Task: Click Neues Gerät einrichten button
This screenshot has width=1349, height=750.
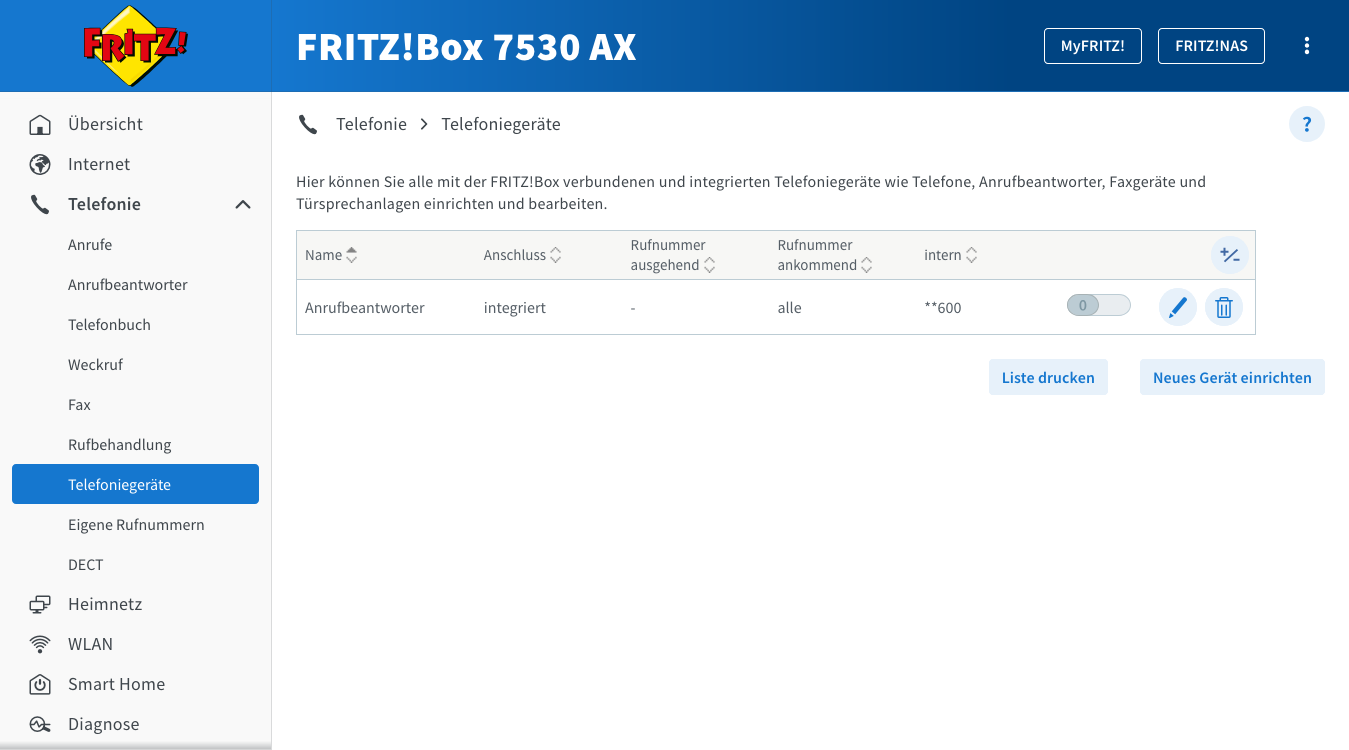Action: tap(1232, 377)
